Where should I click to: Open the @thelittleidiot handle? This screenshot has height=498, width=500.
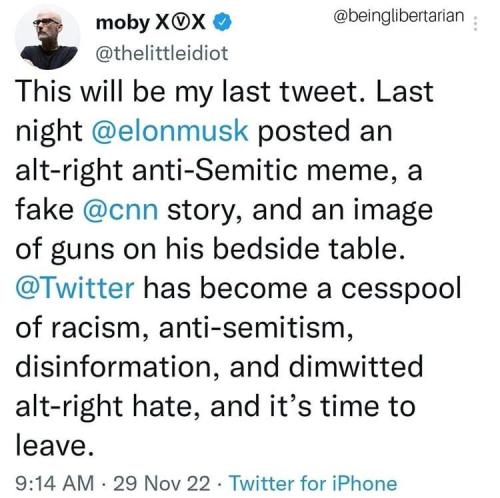[x=162, y=53]
